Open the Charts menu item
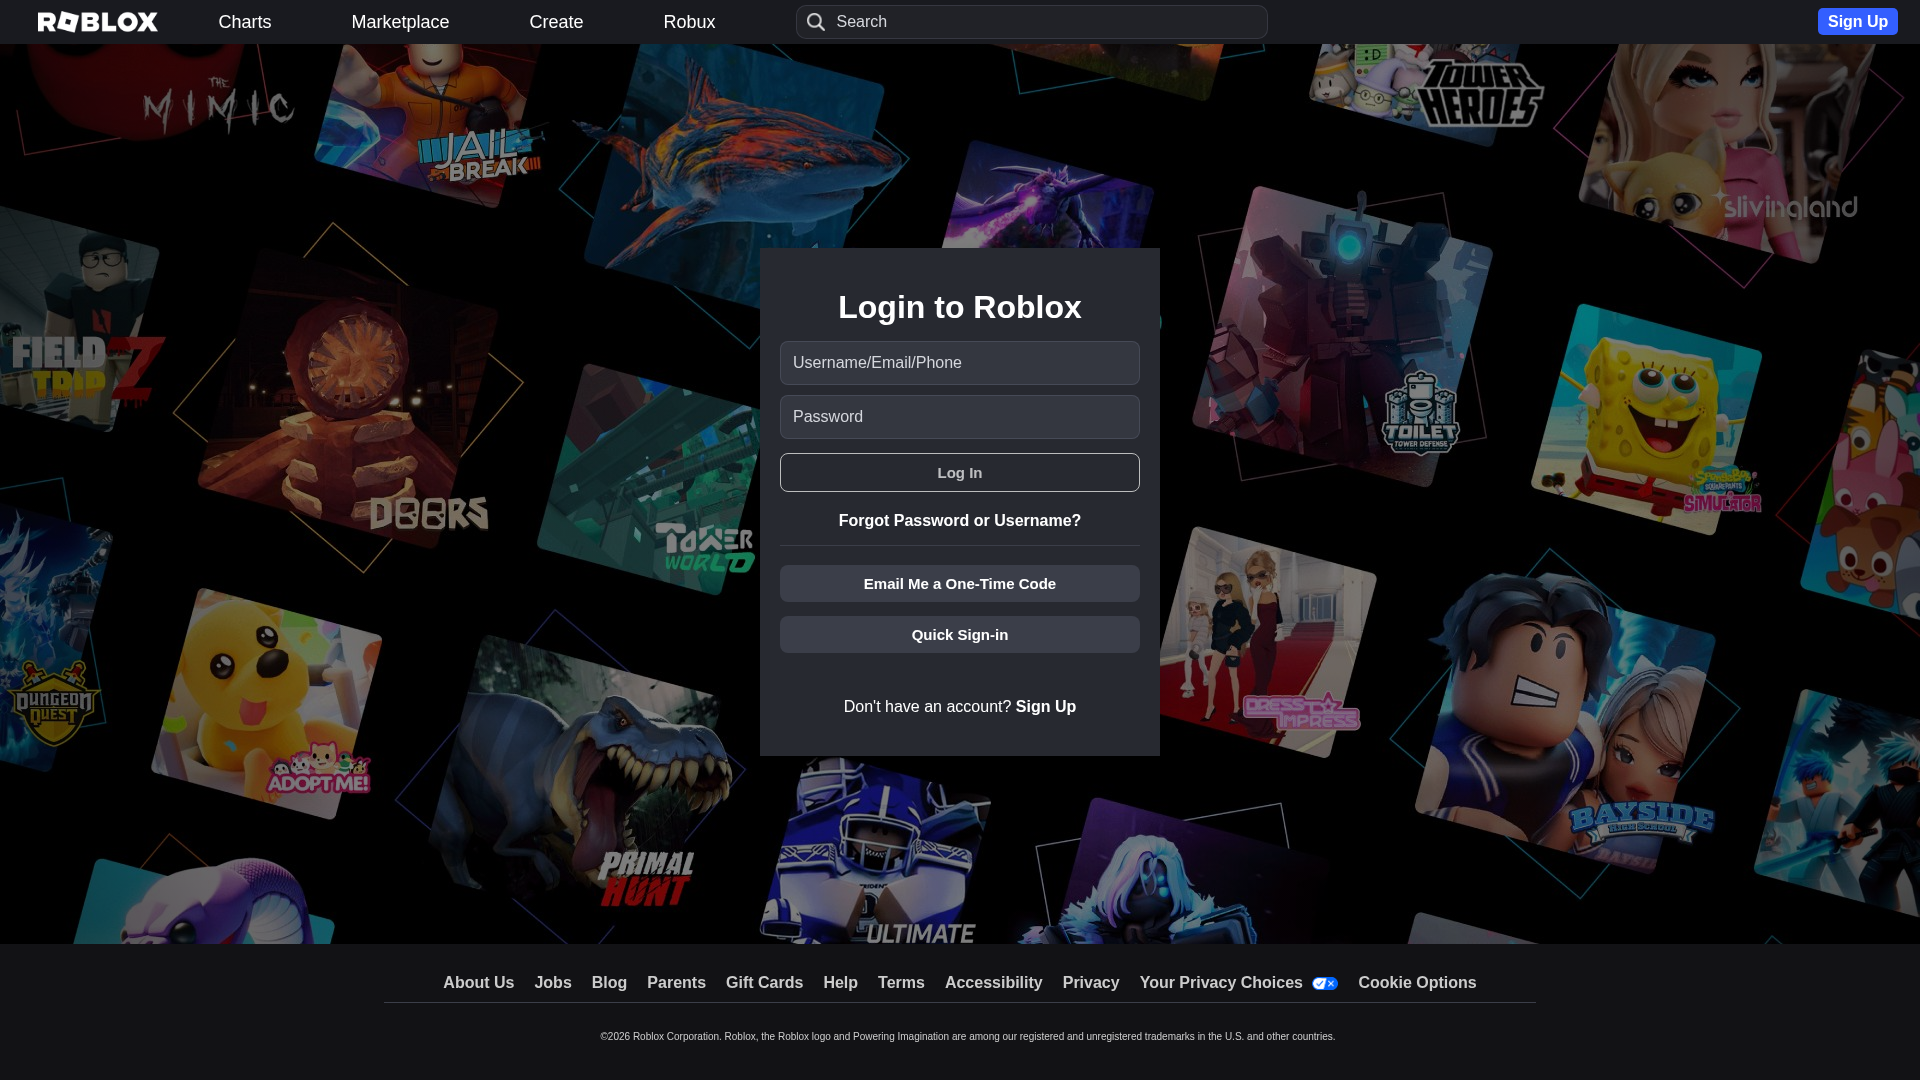This screenshot has height=1080, width=1920. pyautogui.click(x=245, y=22)
